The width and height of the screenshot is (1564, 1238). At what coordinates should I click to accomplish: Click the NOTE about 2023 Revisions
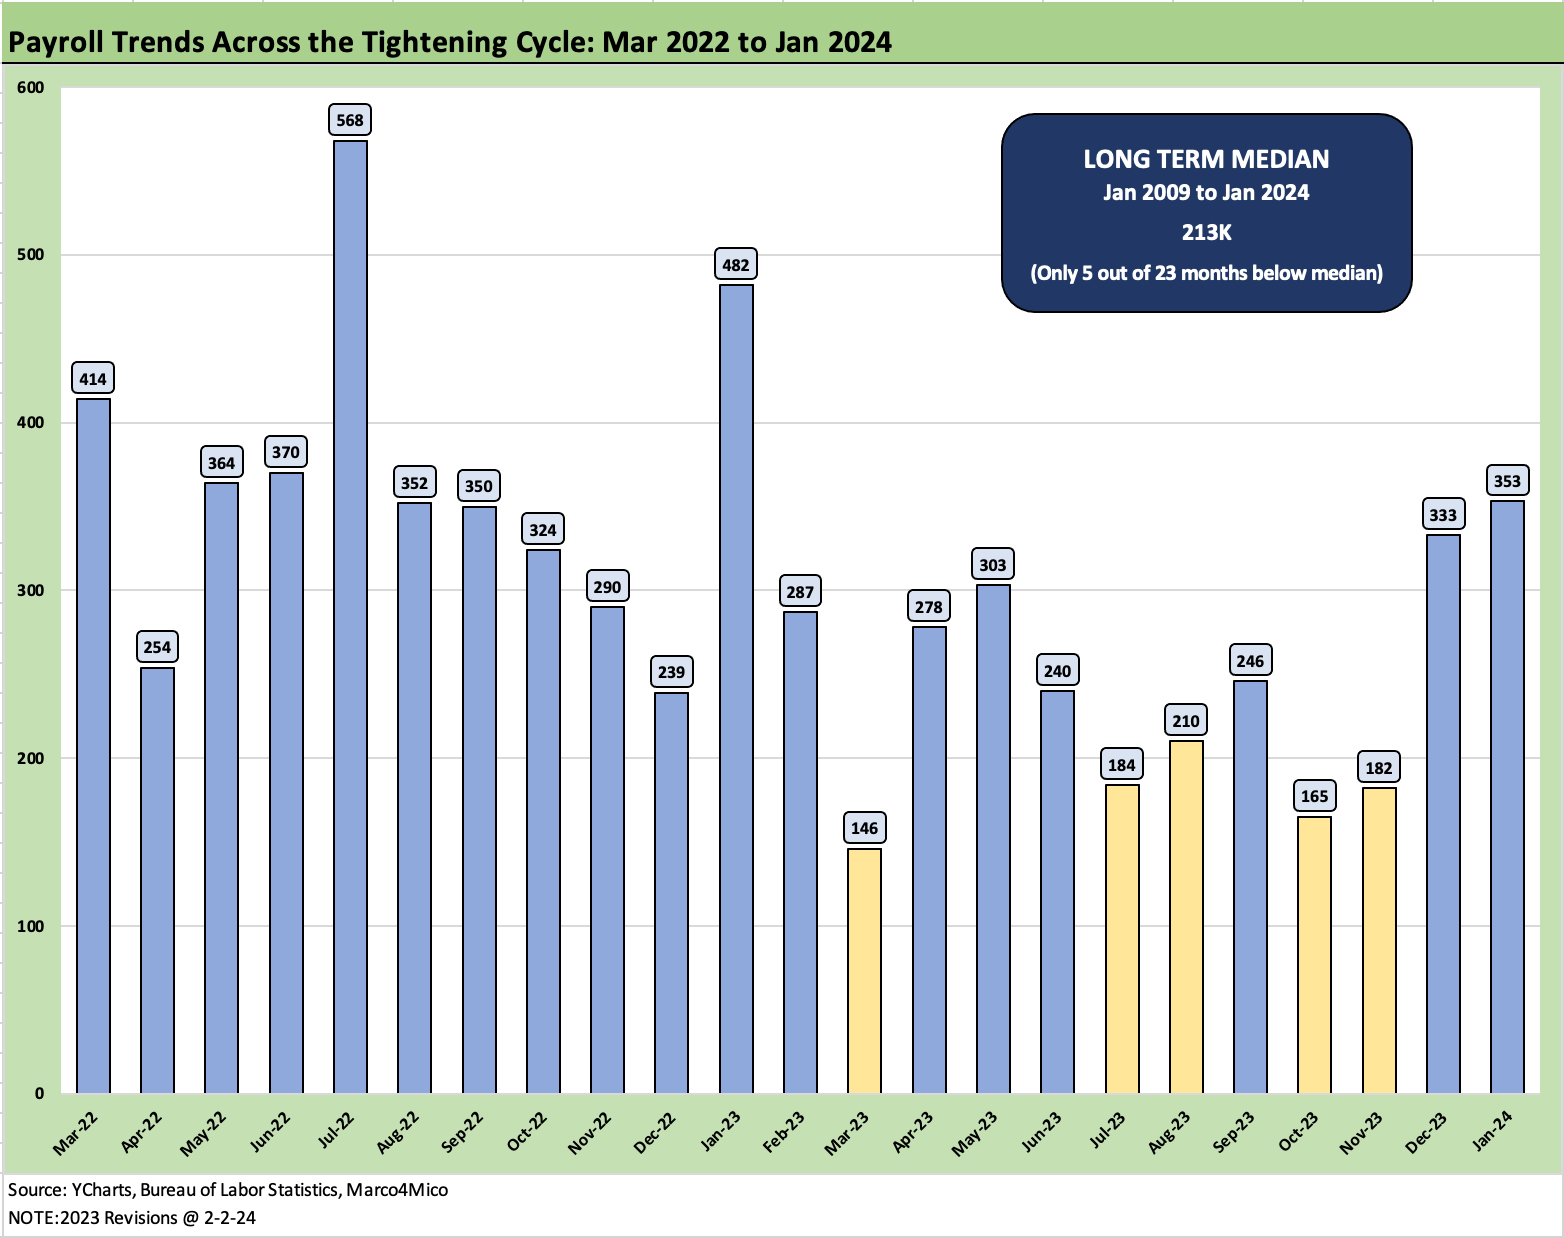(135, 1218)
